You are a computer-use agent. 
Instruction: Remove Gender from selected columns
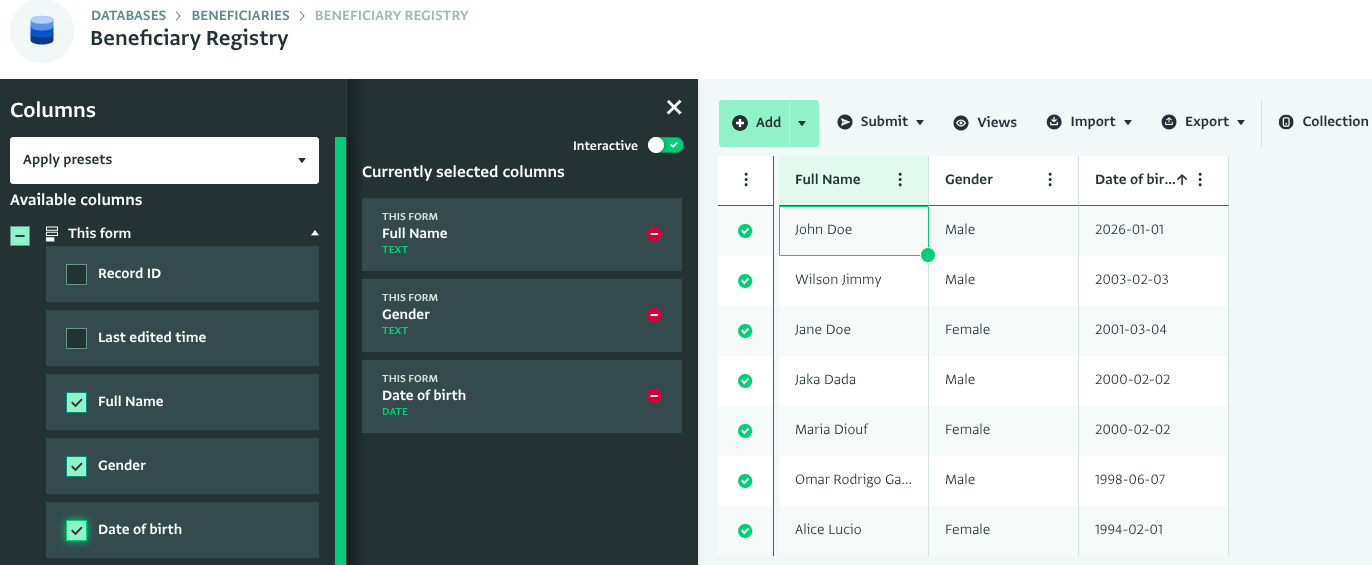tap(654, 315)
